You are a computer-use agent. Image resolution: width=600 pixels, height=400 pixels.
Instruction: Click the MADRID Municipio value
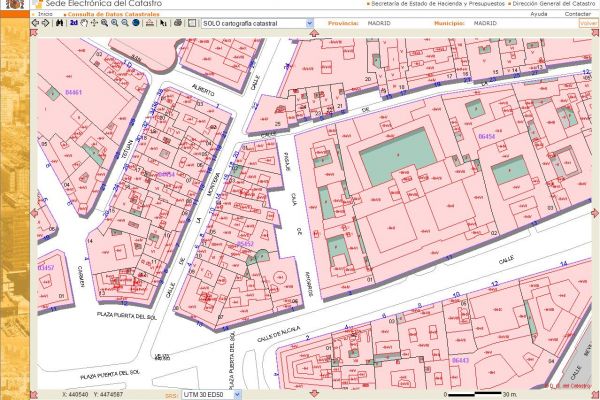485,23
